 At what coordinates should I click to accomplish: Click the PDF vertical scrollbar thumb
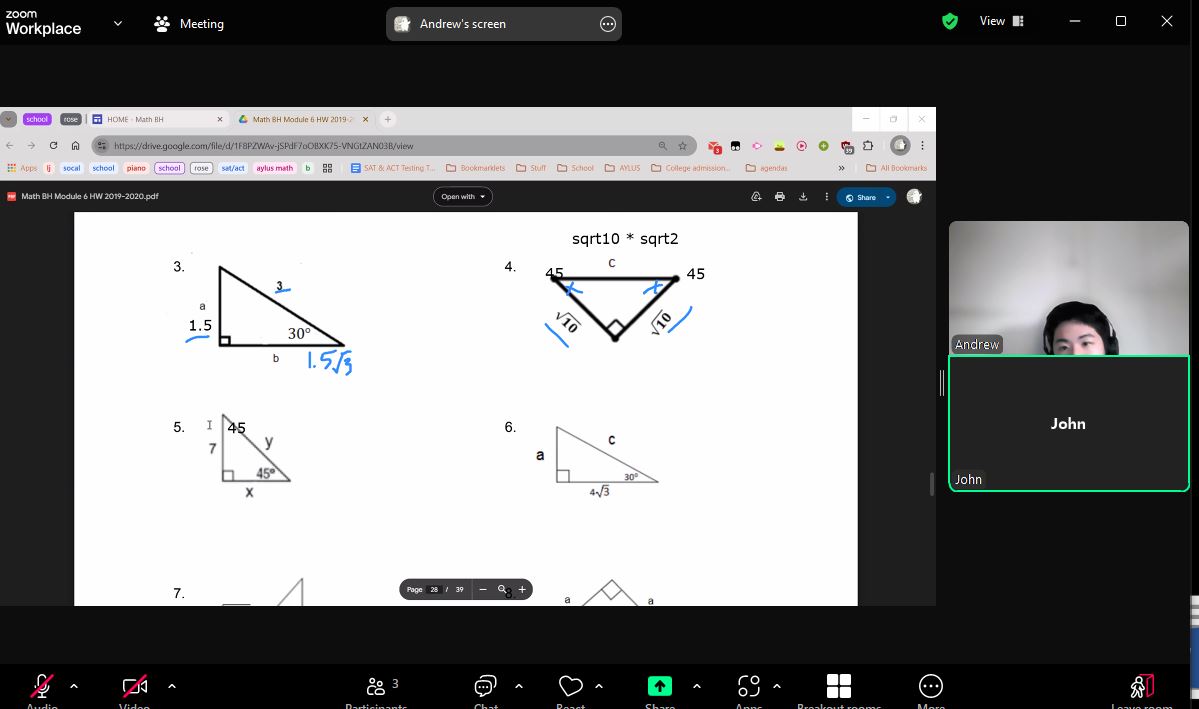coord(931,484)
